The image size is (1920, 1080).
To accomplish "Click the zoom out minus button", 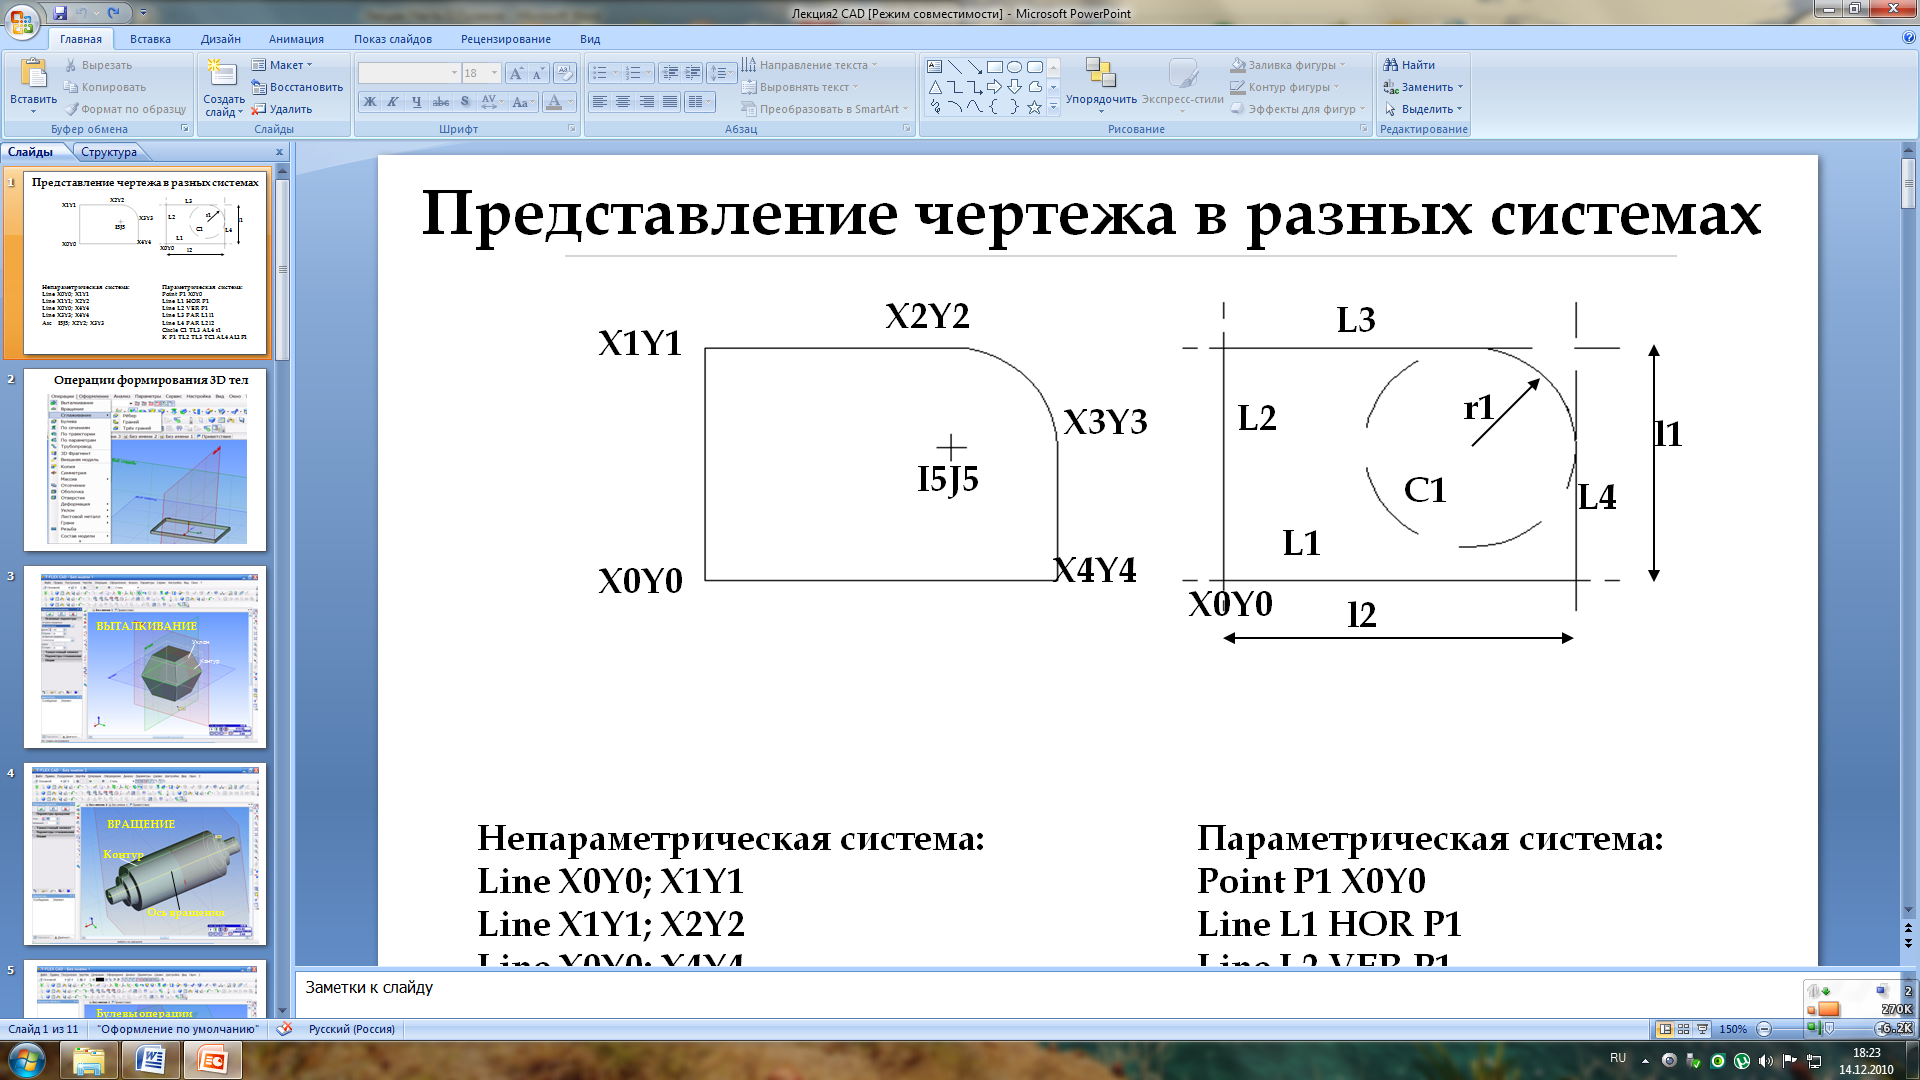I will coord(1764,1029).
